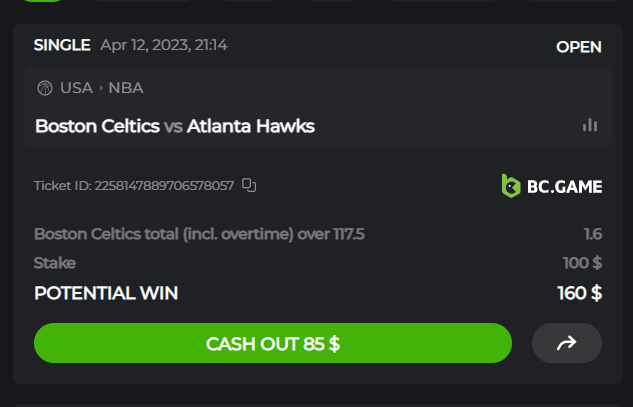Screen dimensions: 633x407
Task: Click the basketball sport icon
Action: tap(45, 88)
